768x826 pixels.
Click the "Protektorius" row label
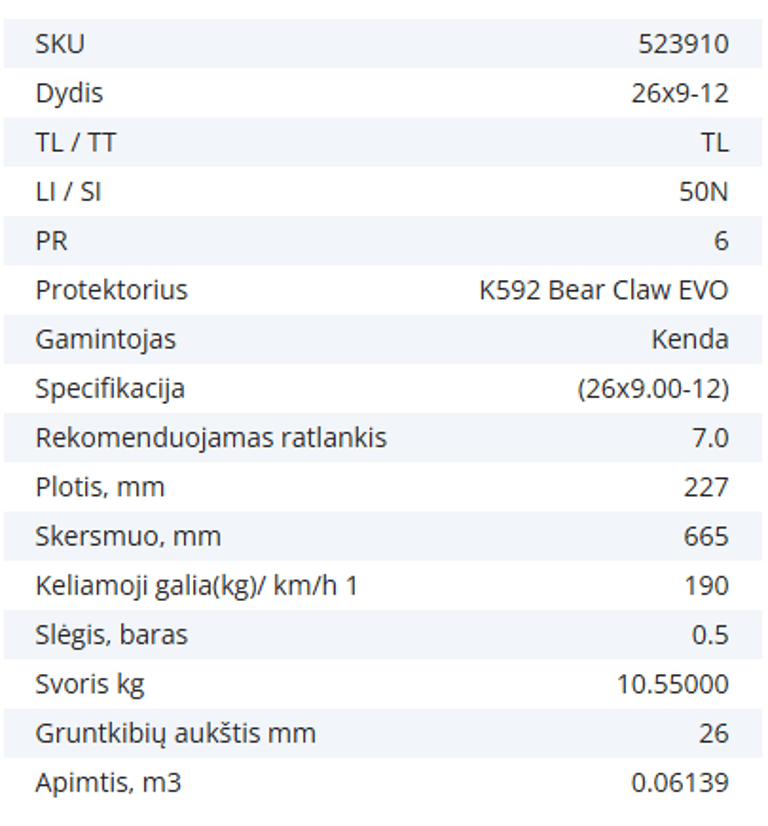(111, 290)
